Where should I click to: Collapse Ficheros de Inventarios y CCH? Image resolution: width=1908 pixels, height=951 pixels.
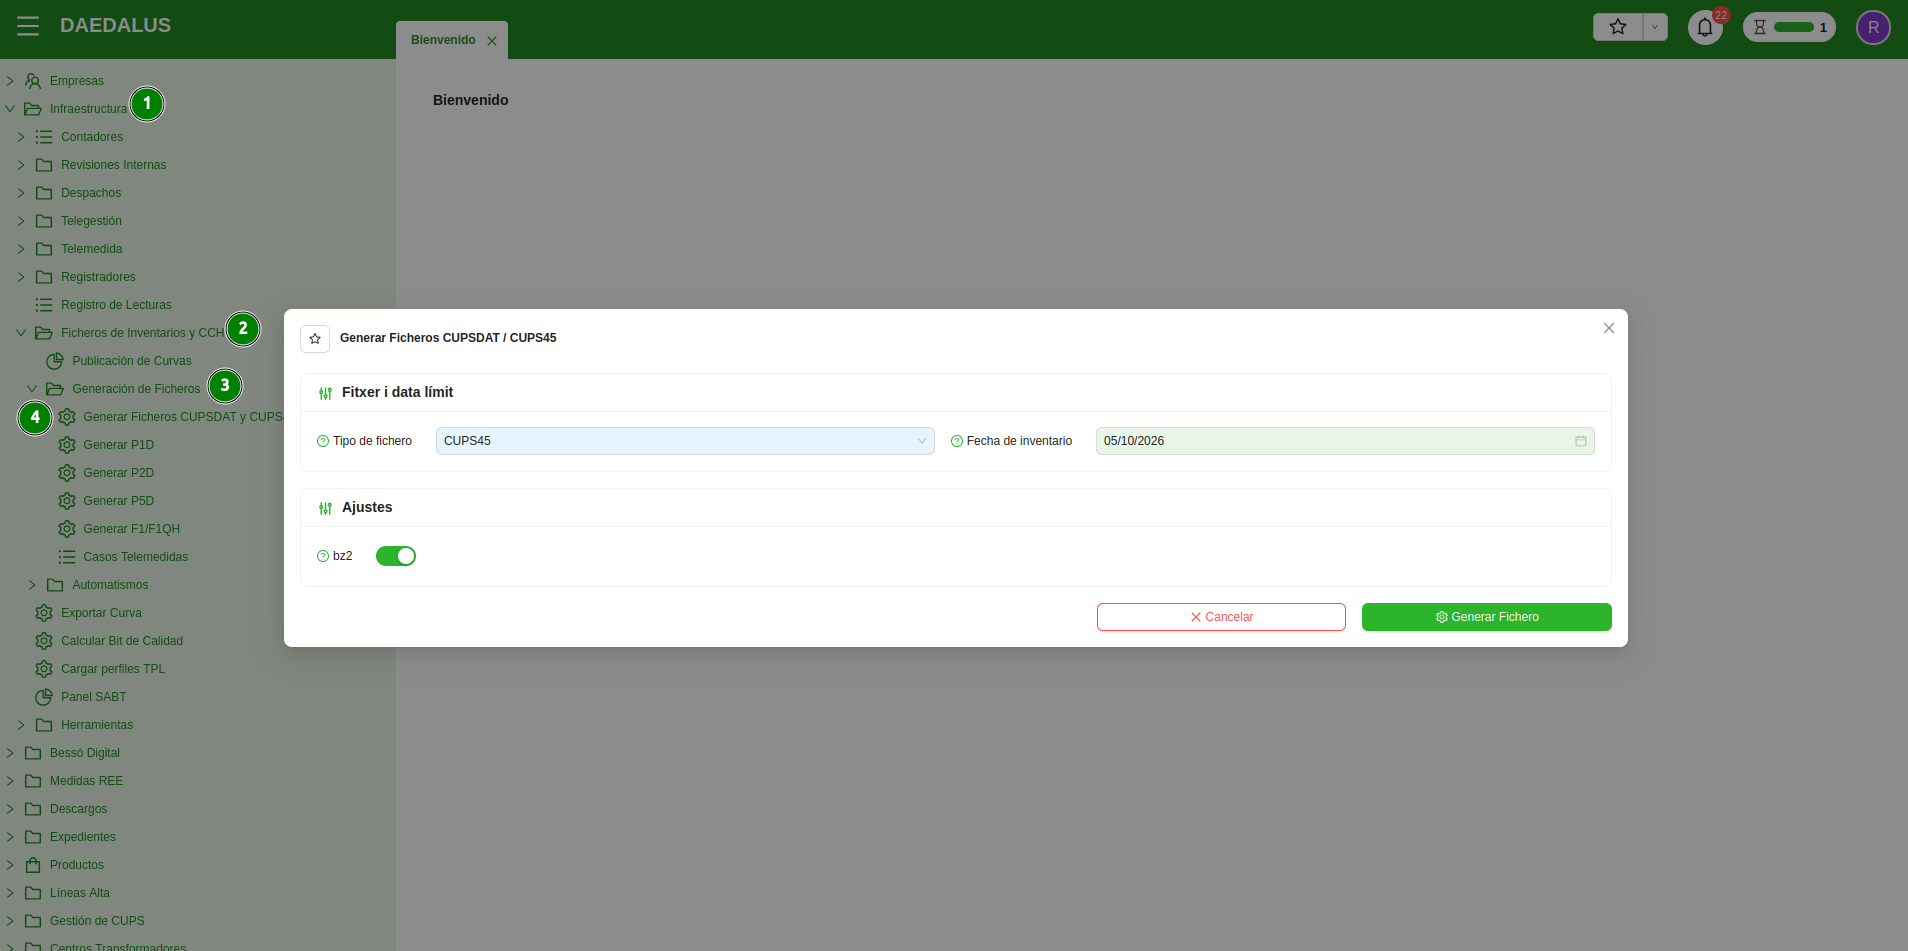click(21, 333)
